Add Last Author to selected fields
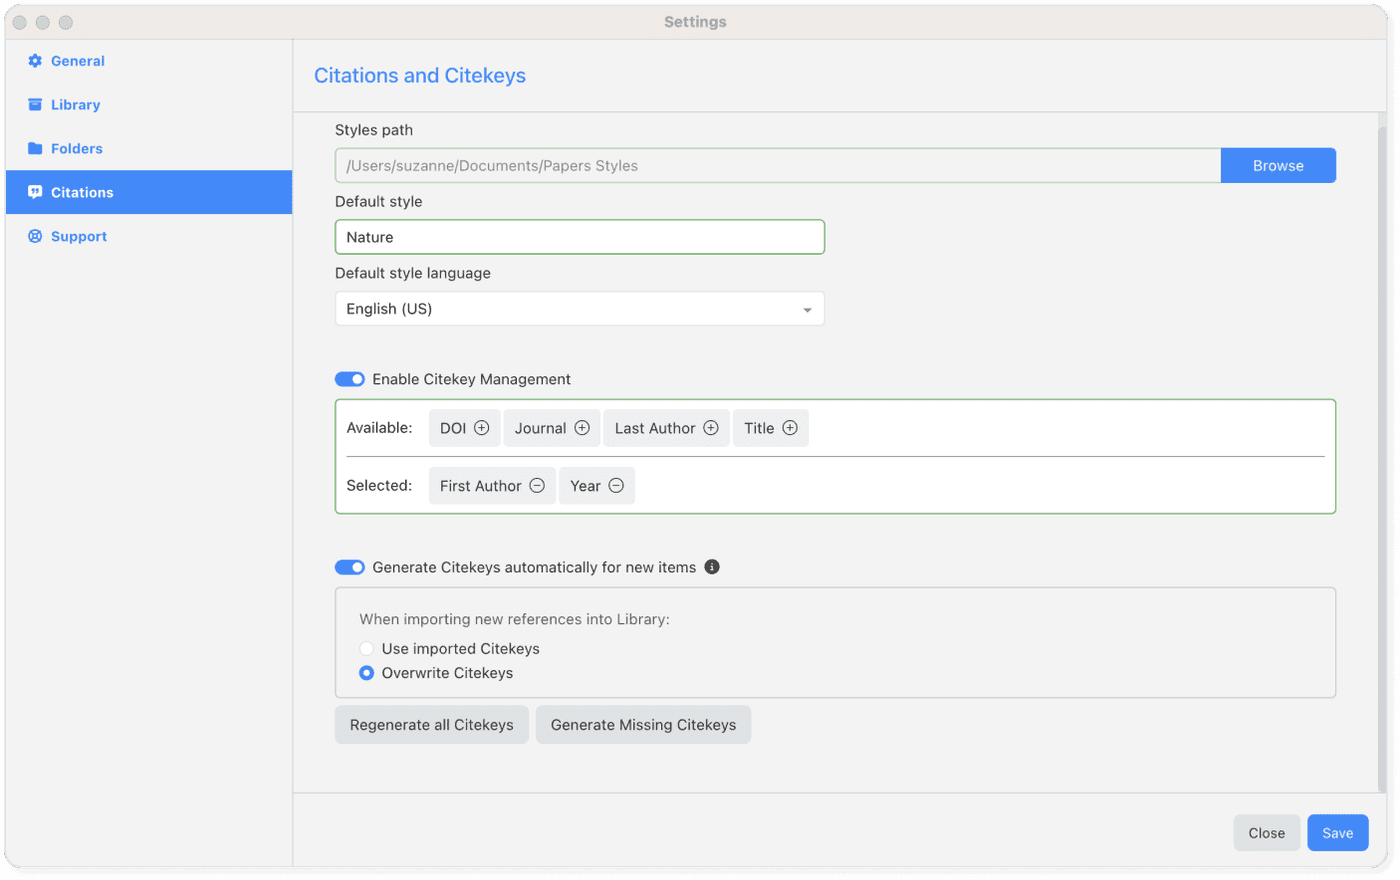The height and width of the screenshot is (880, 1400). tap(710, 427)
